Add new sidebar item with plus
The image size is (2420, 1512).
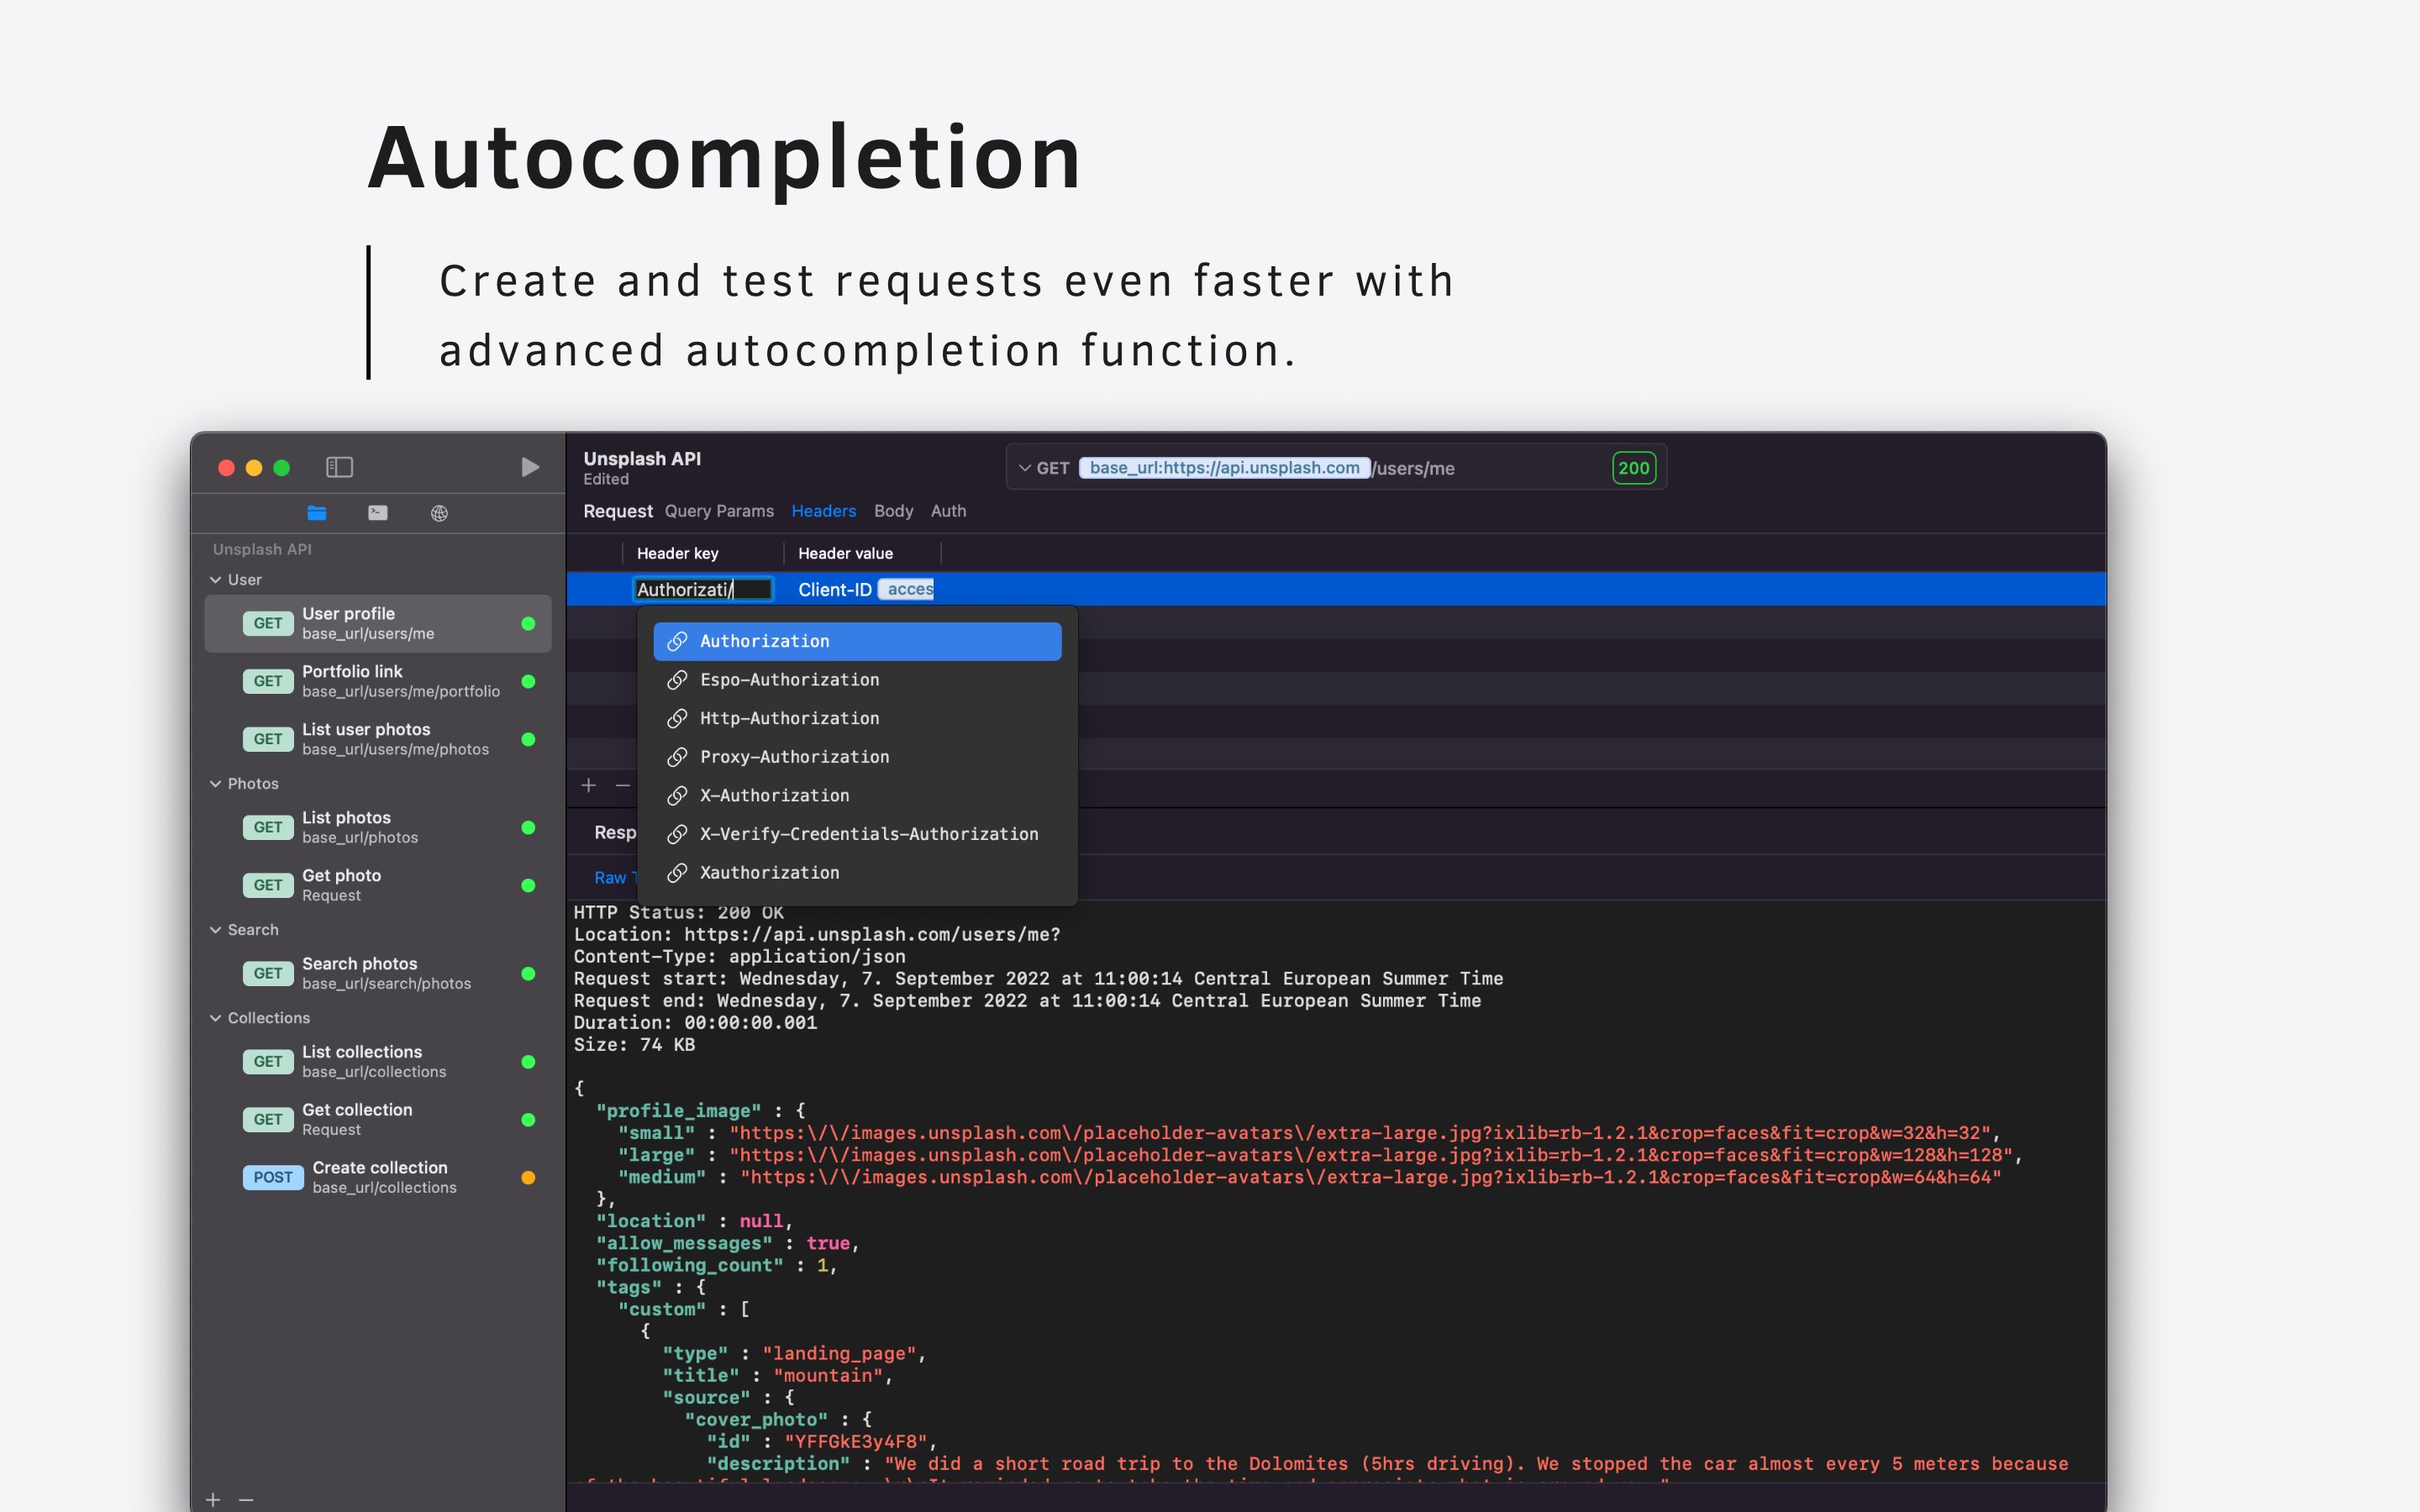(x=213, y=1500)
